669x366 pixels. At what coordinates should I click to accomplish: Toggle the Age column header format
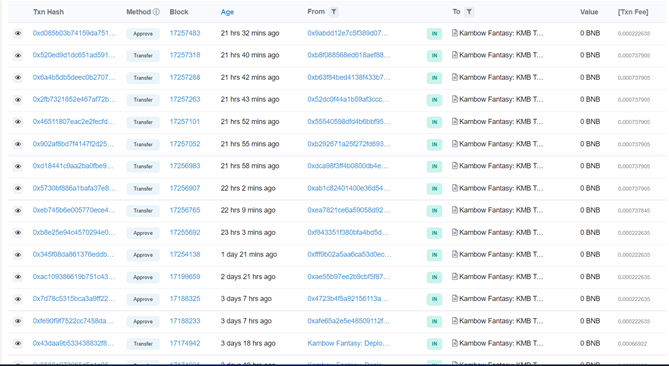(227, 12)
